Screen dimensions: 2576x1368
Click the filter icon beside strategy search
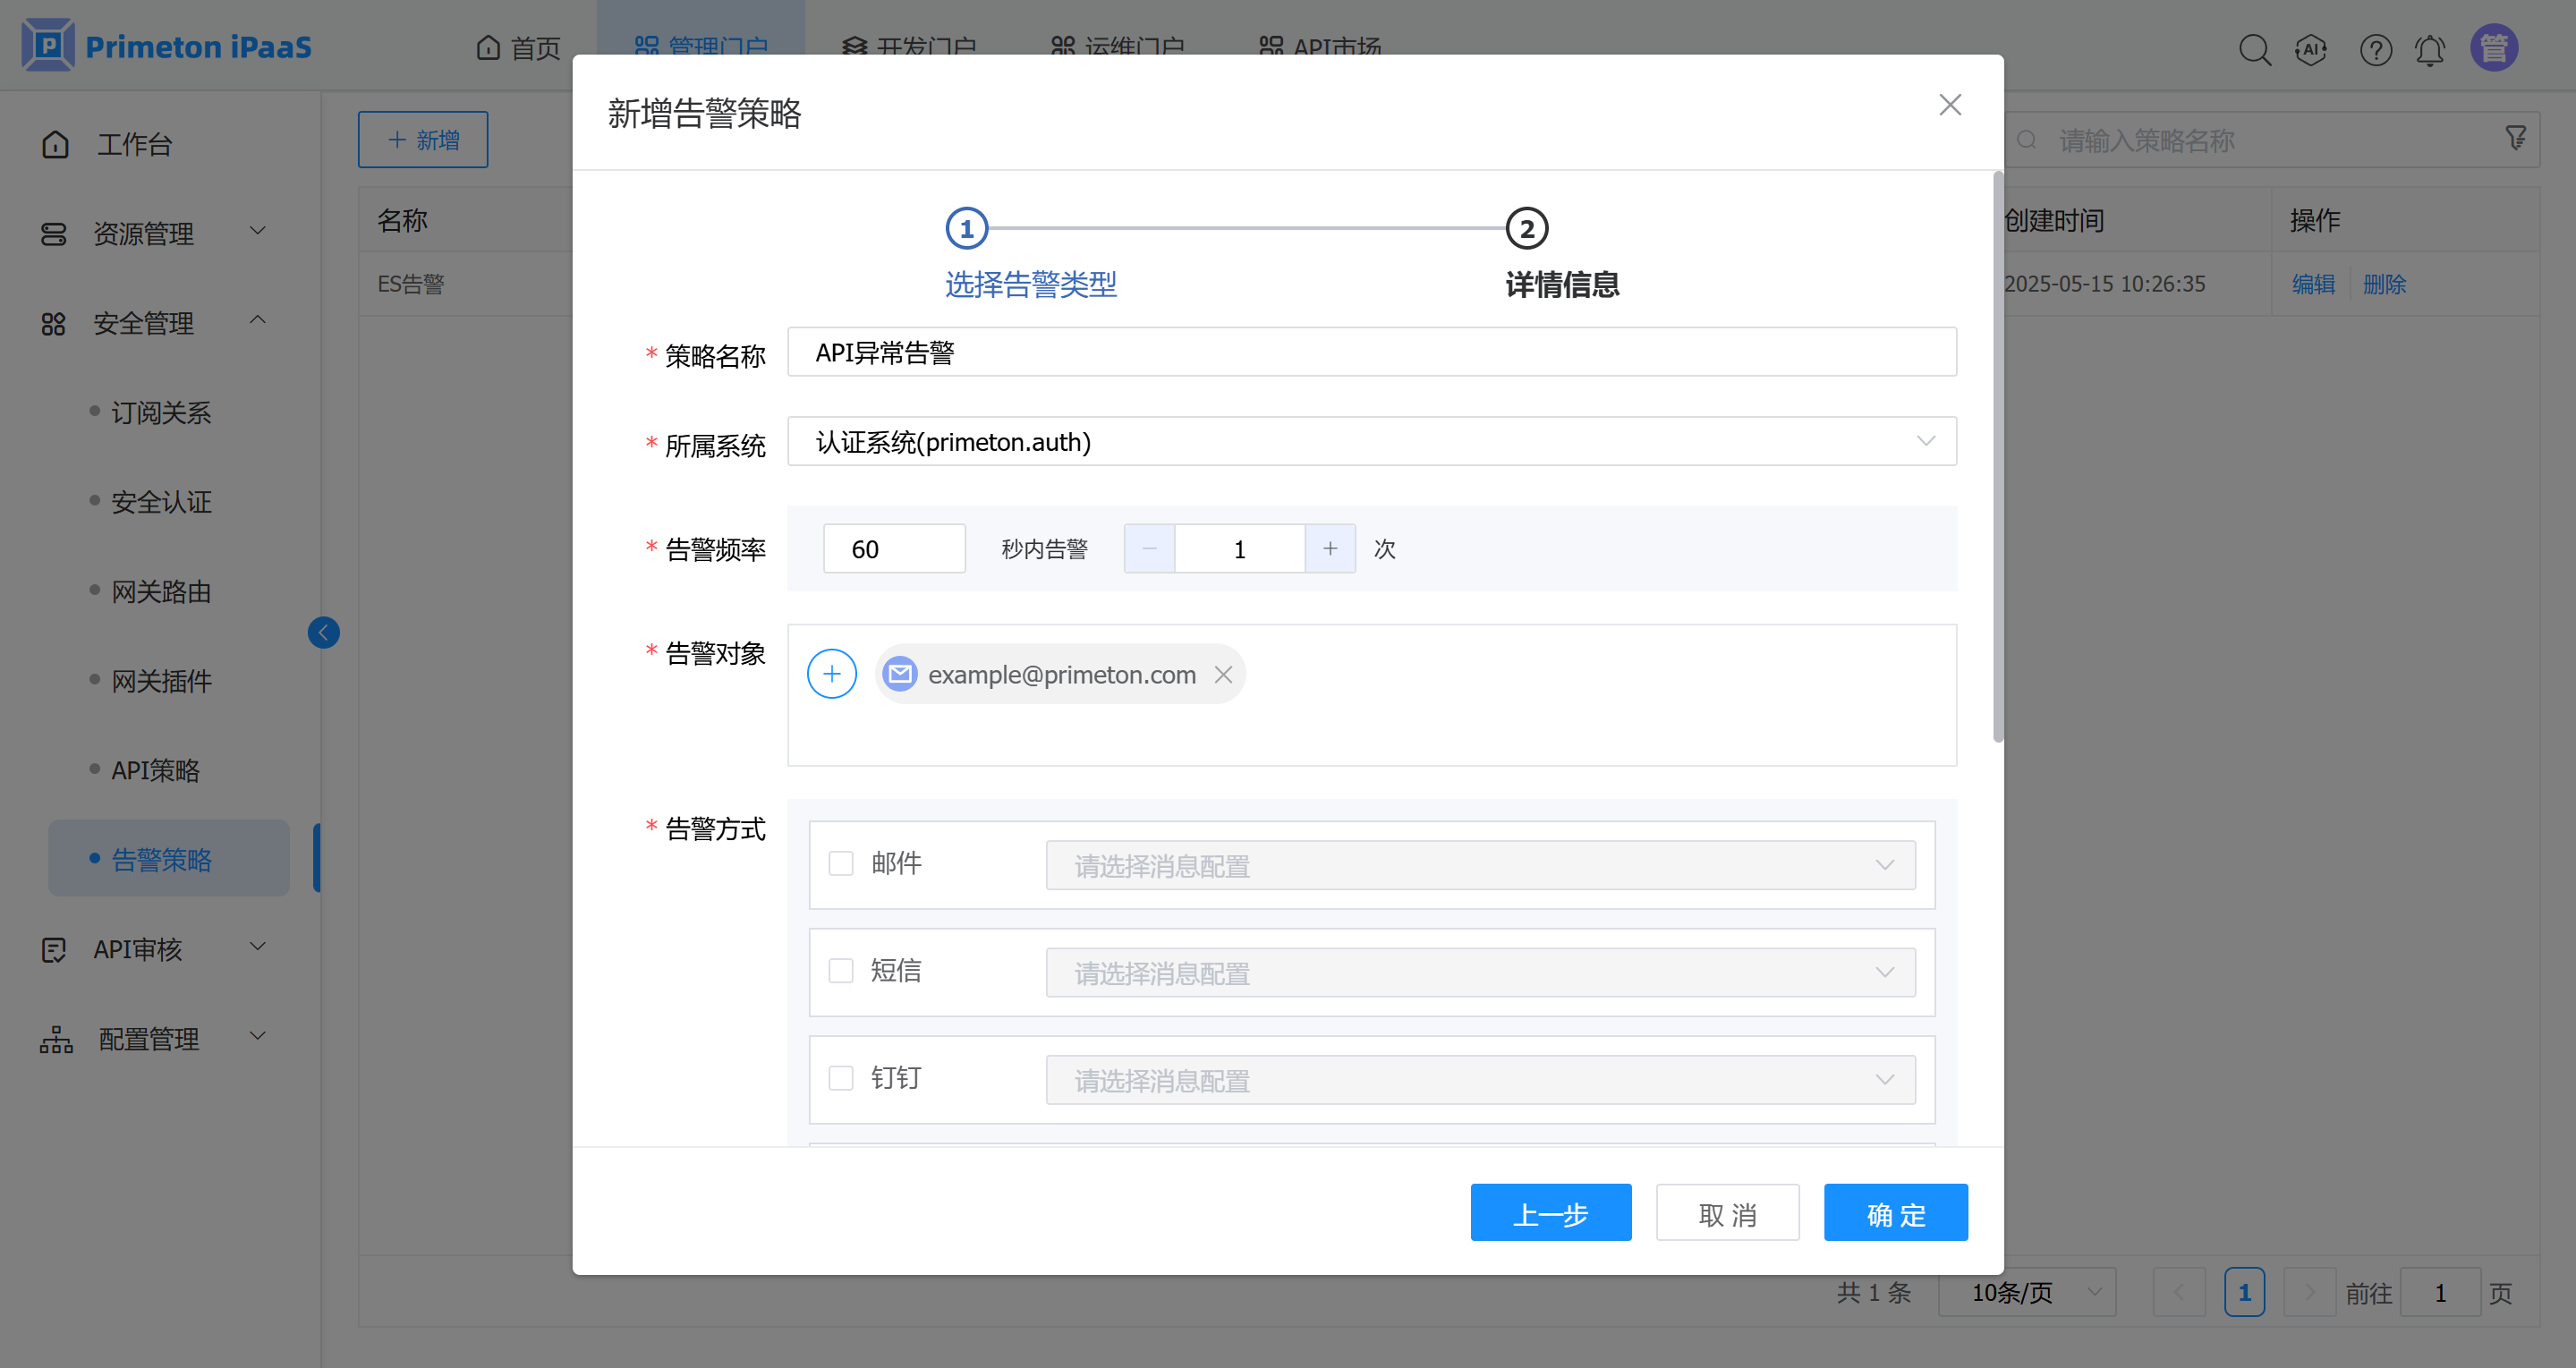click(2516, 139)
